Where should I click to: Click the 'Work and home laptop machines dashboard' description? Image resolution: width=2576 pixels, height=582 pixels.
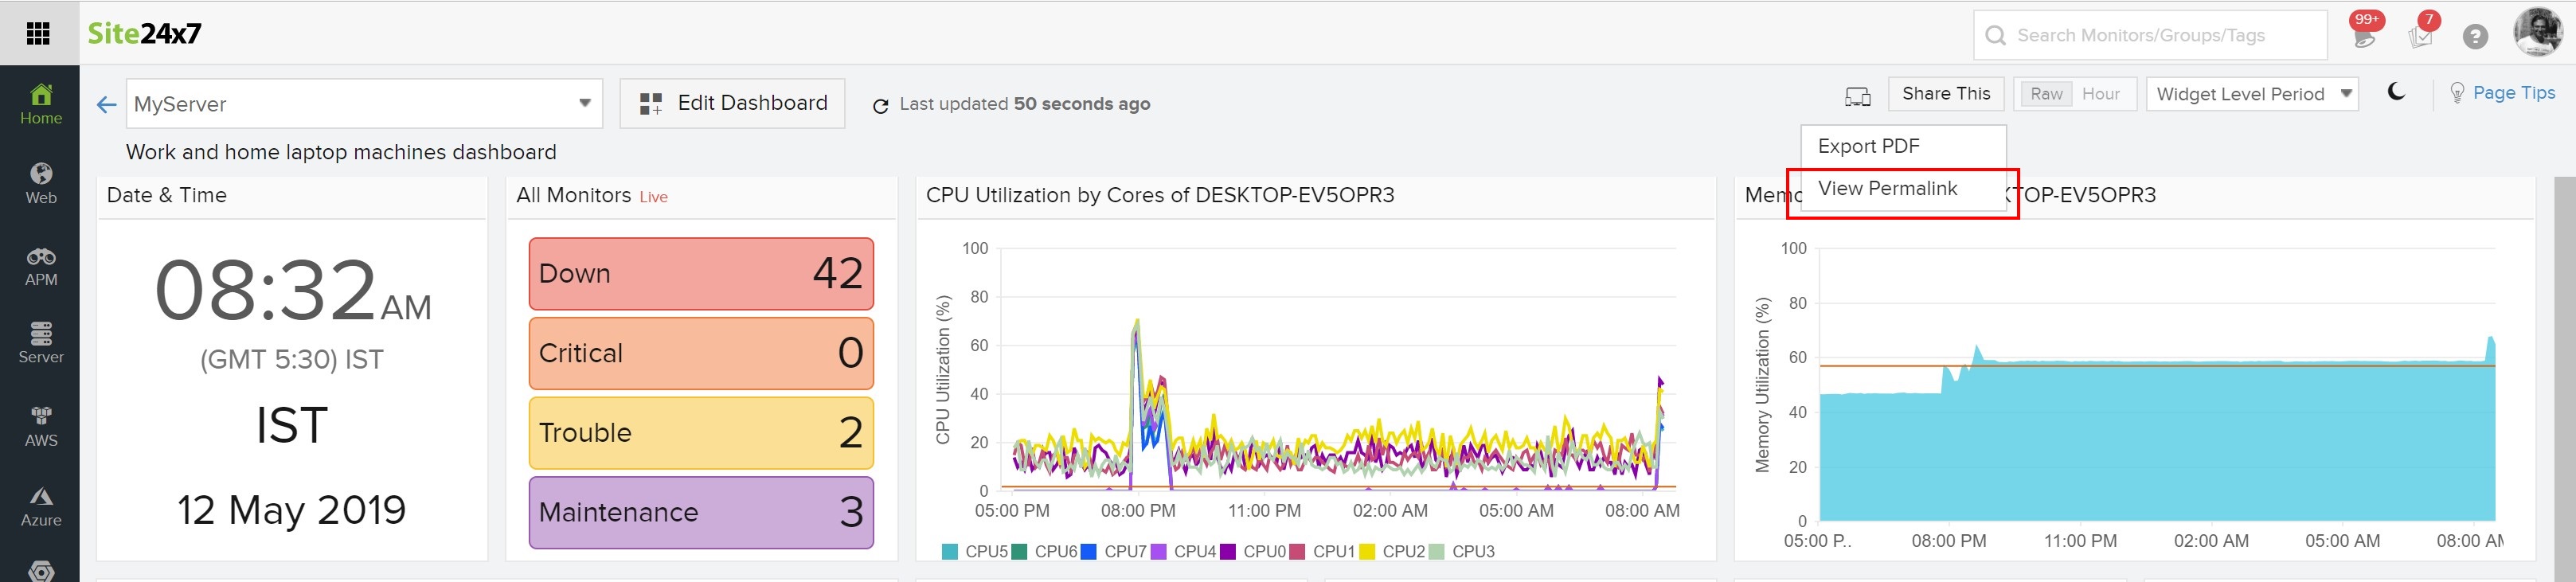(341, 152)
